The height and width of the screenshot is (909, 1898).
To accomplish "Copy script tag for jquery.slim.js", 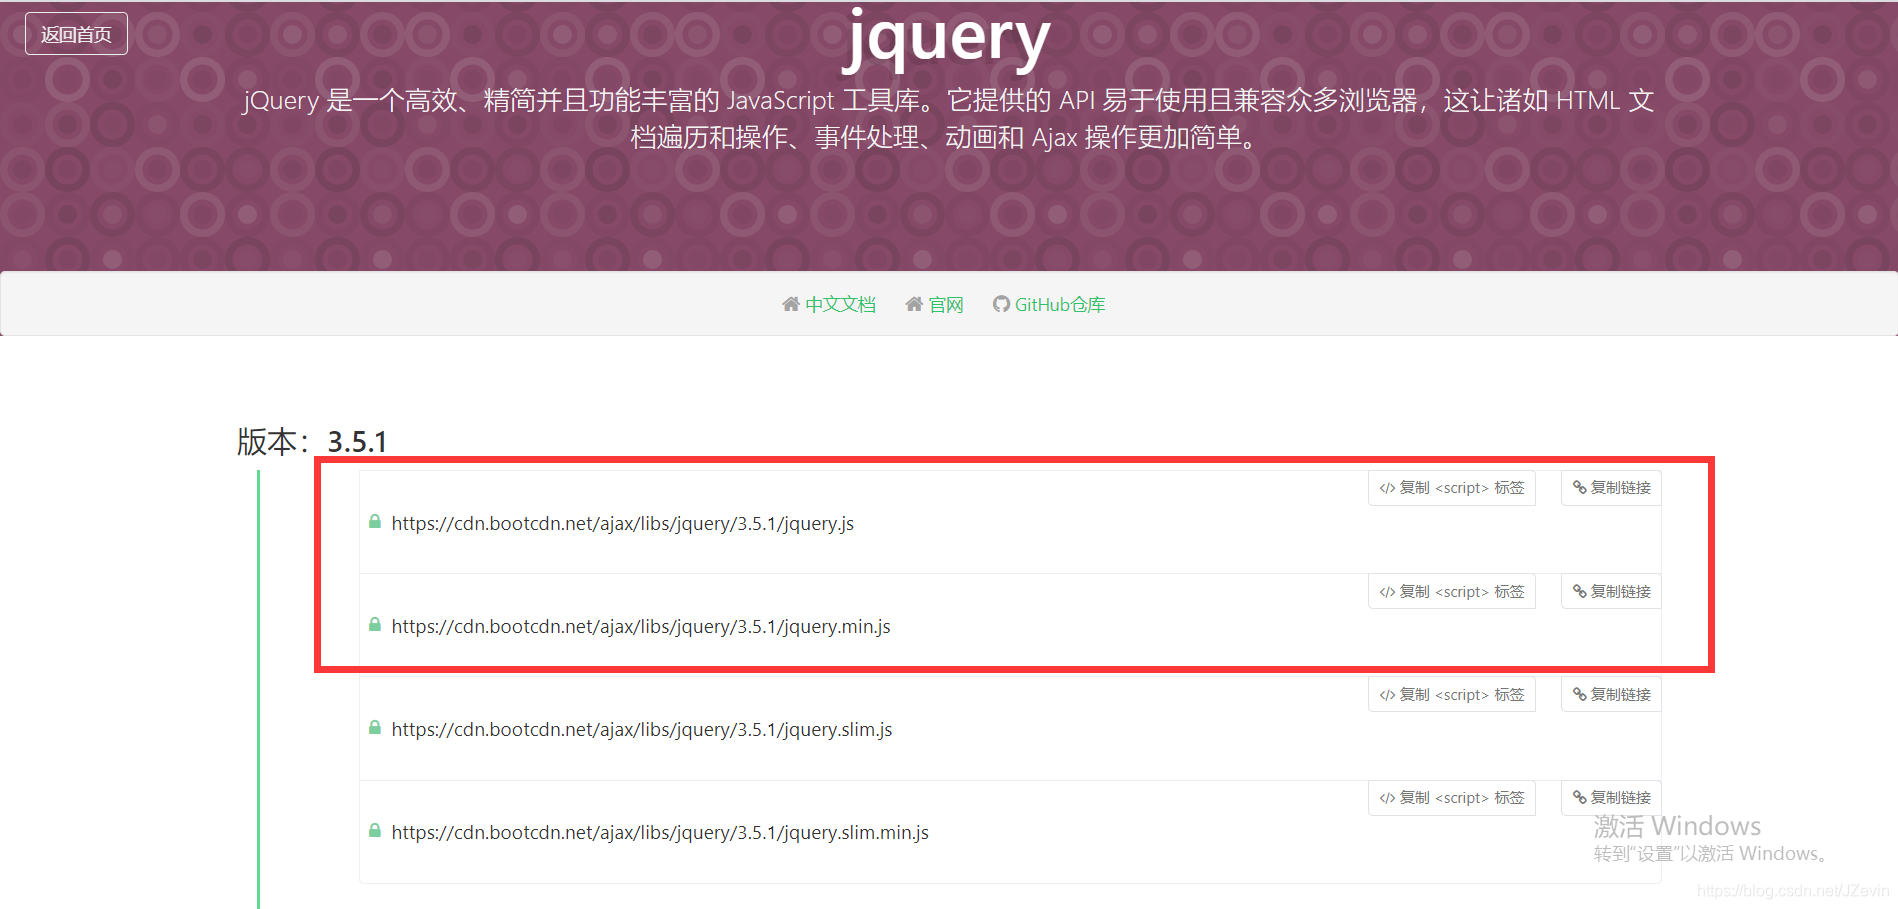I will click(1451, 694).
